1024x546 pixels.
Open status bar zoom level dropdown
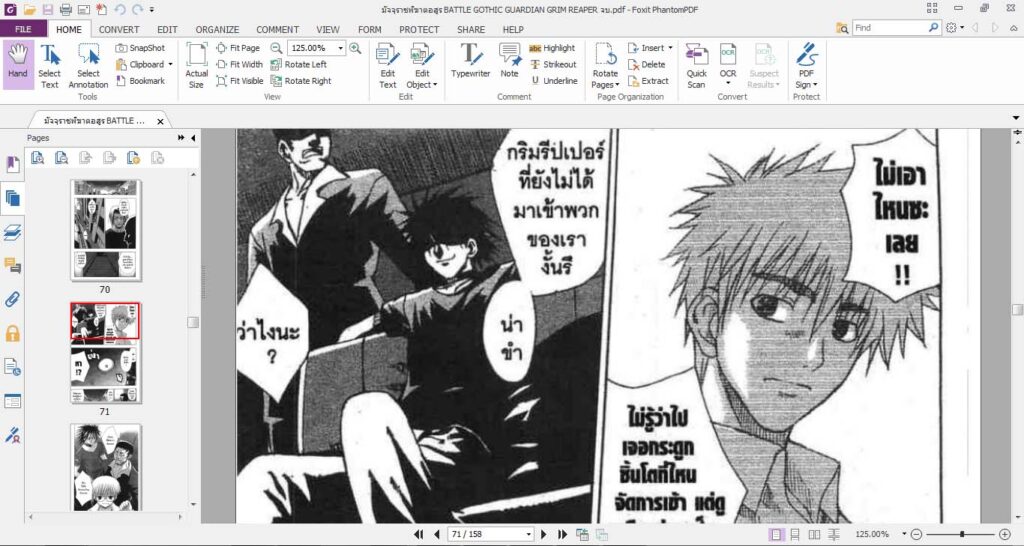904,534
